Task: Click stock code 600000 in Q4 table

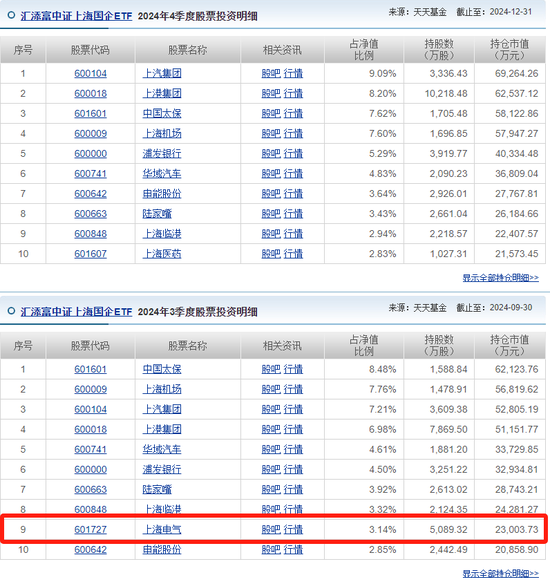Action: point(90,154)
